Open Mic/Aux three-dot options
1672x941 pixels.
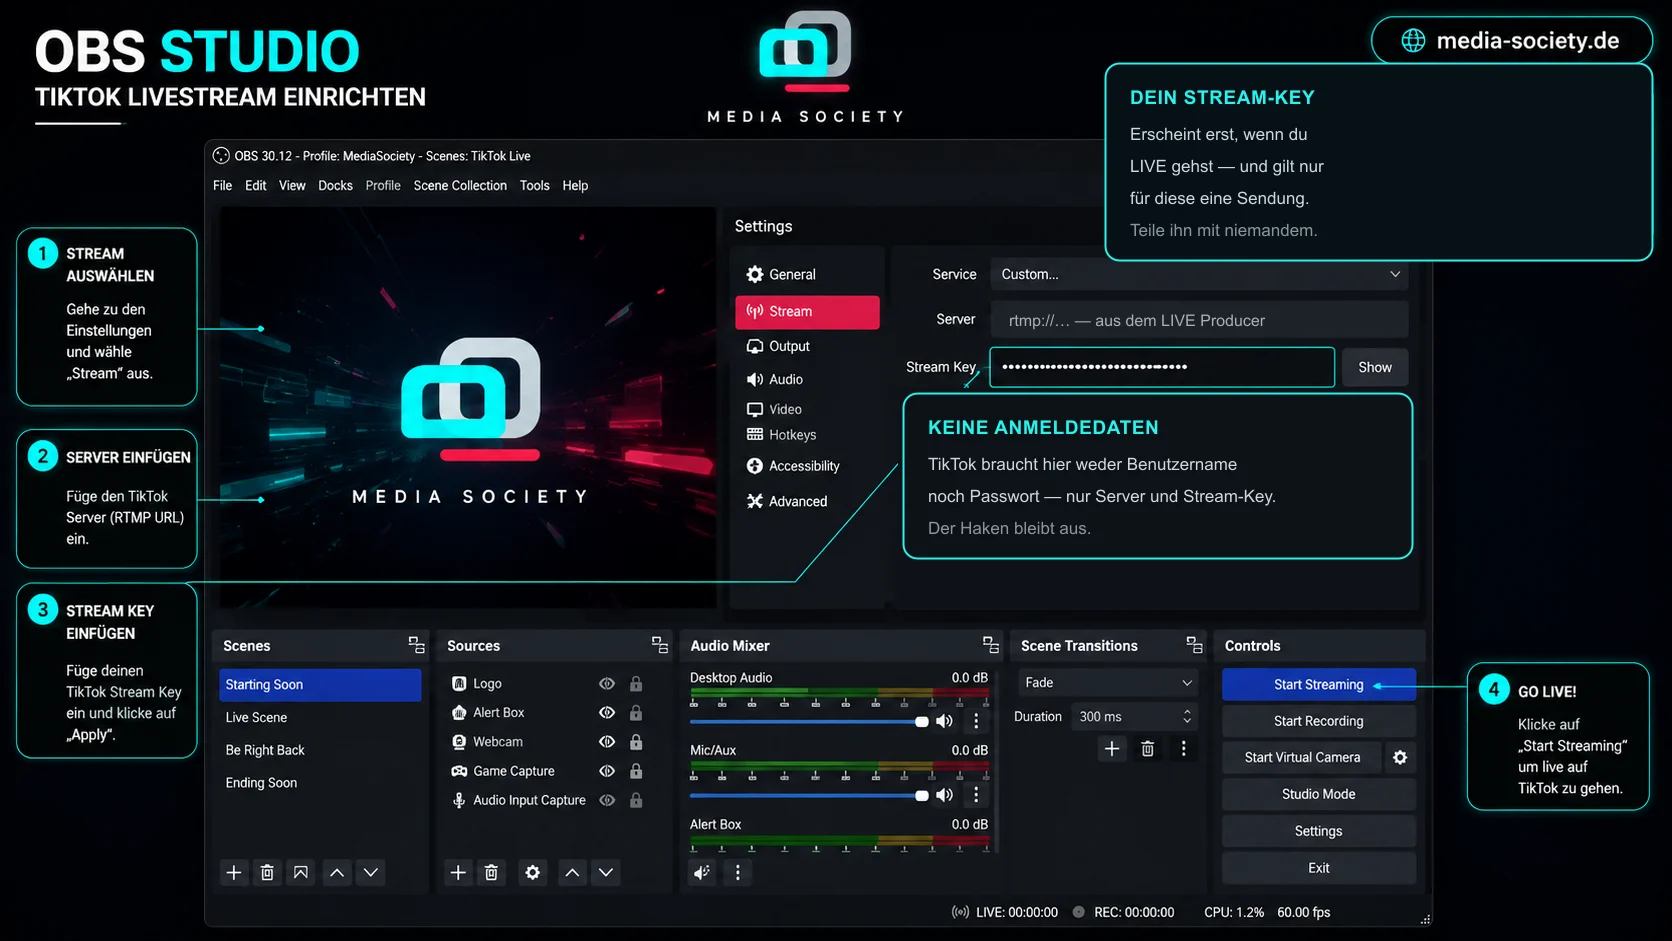point(976,795)
